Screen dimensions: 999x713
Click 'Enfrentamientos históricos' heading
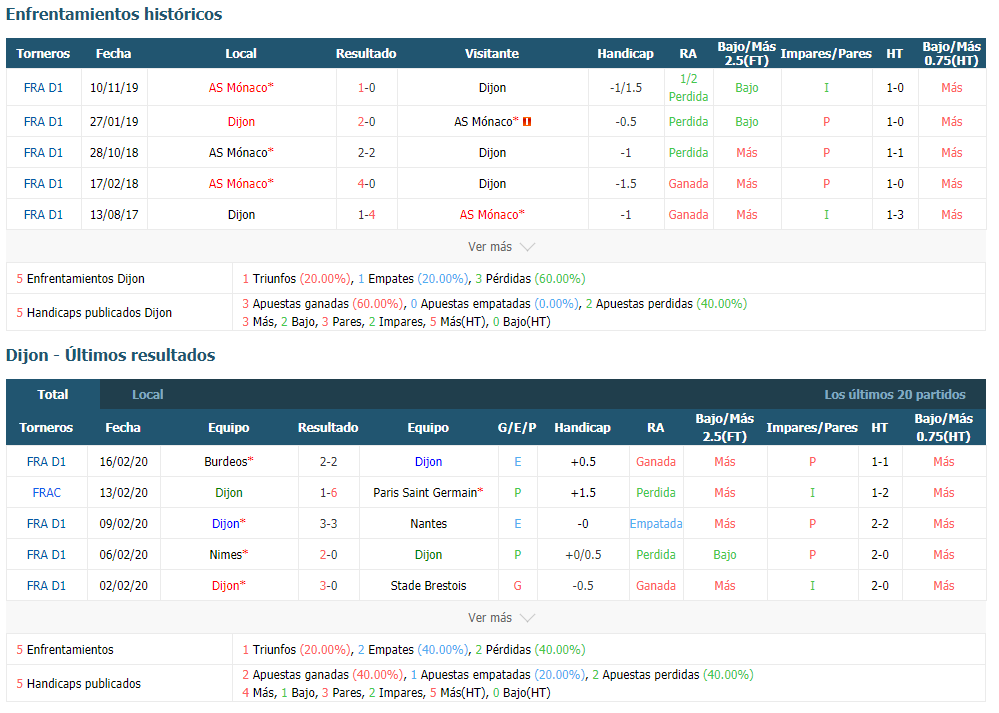[114, 14]
